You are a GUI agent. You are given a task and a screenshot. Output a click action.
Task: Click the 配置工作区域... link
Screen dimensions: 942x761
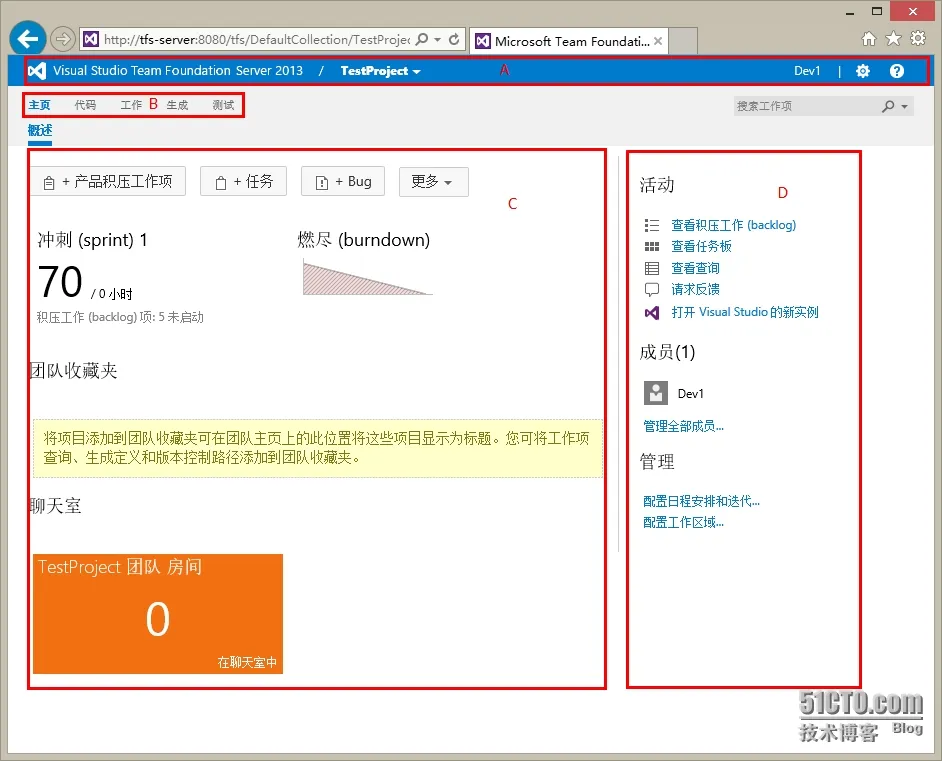pyautogui.click(x=683, y=523)
